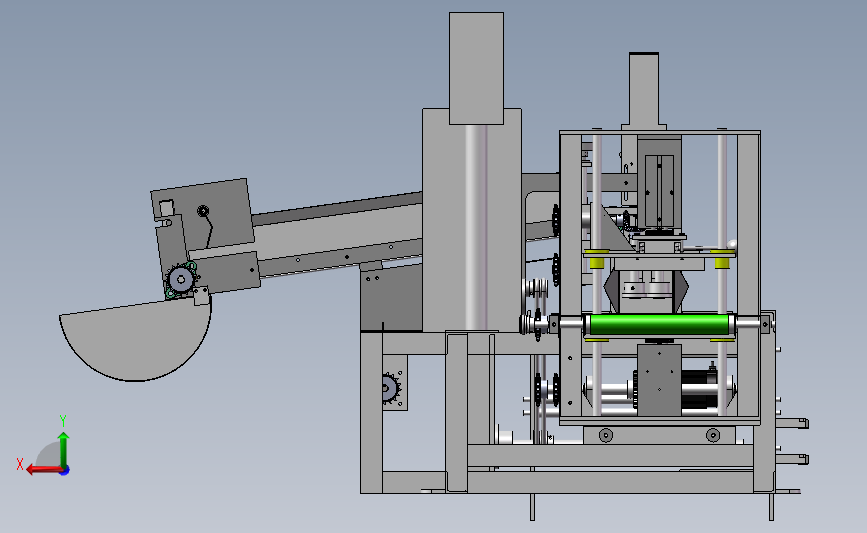Image resolution: width=867 pixels, height=533 pixels.
Task: Select the narrow vertical tube above the cage frame
Action: coord(644,91)
